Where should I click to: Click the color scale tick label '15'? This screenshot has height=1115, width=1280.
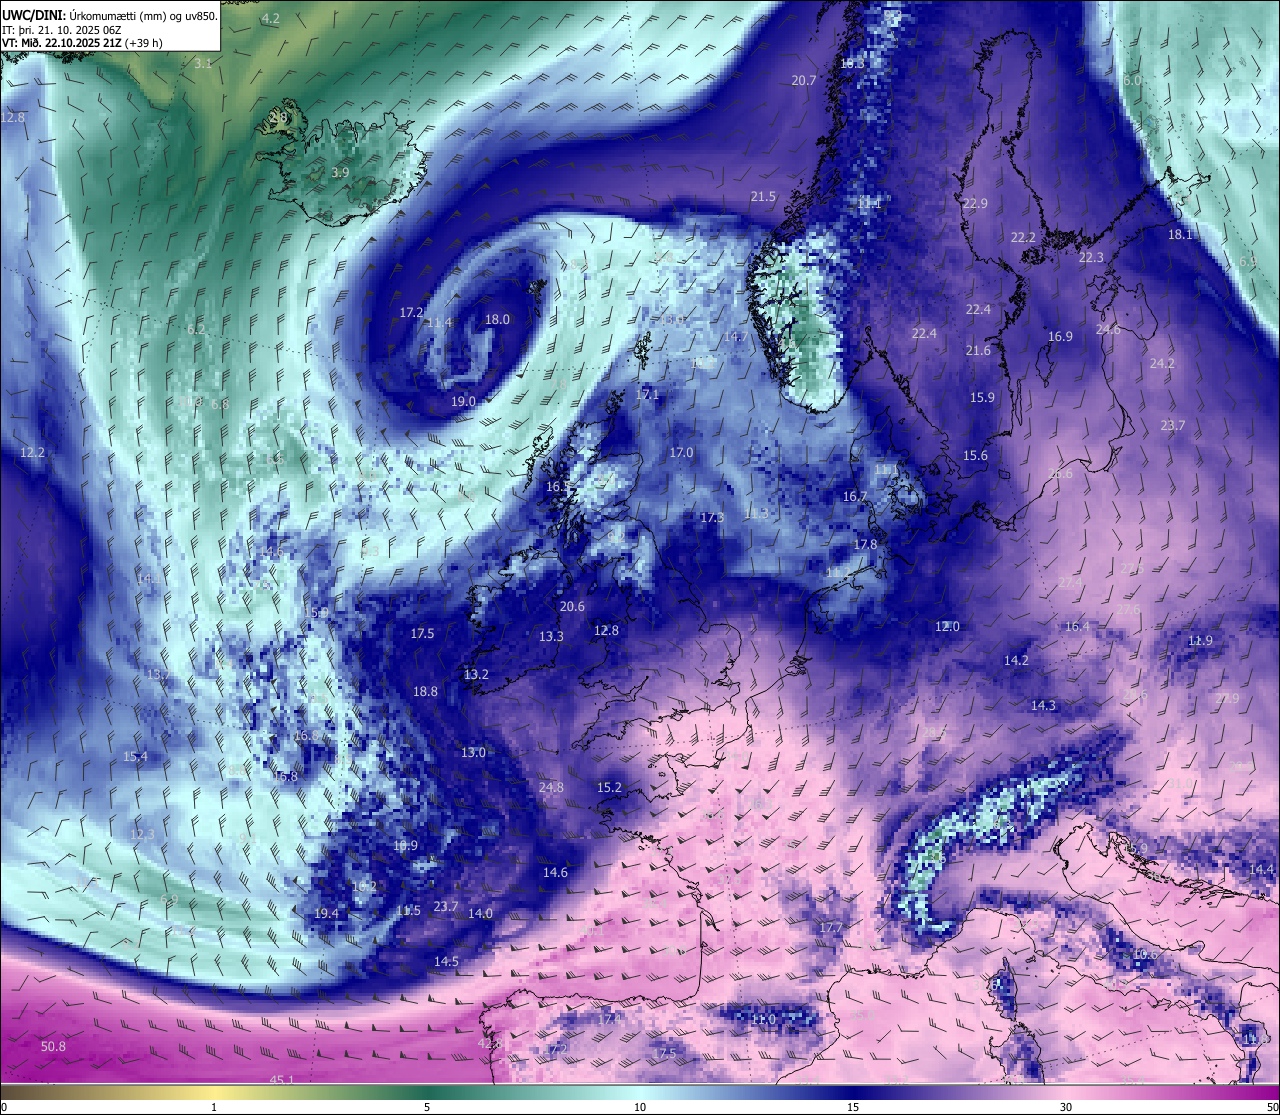coord(852,1107)
